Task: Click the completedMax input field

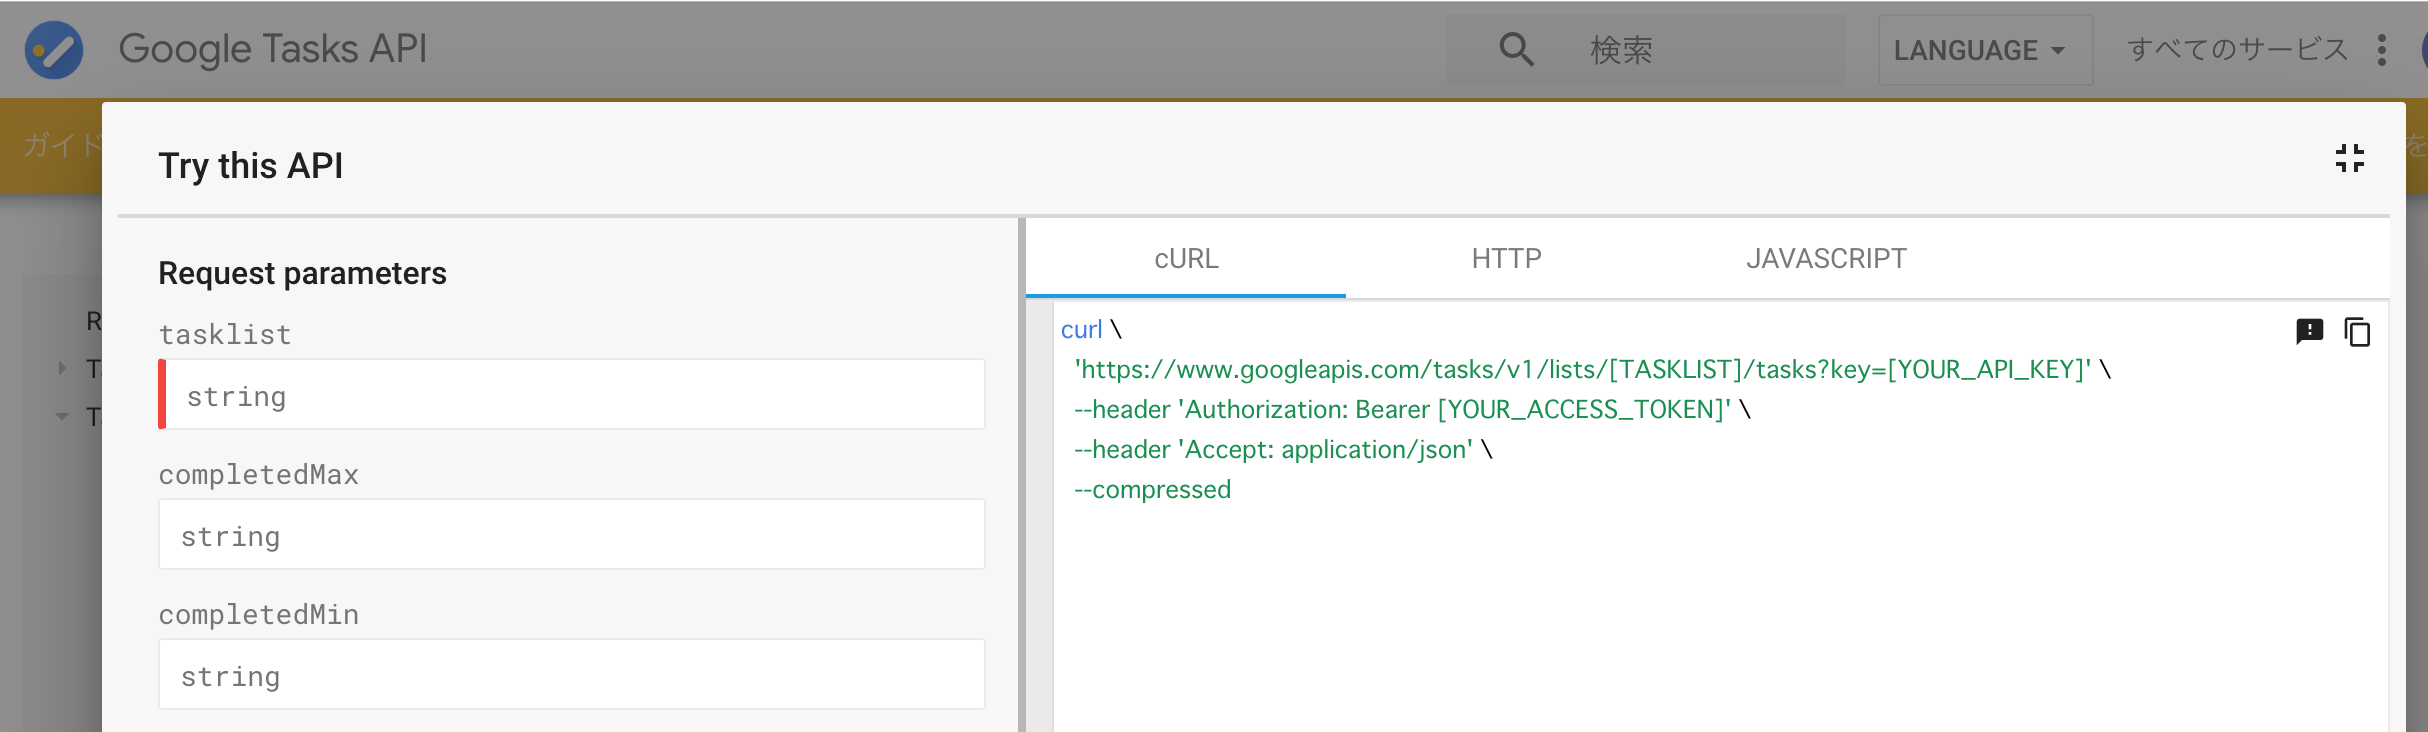Action: click(x=572, y=535)
